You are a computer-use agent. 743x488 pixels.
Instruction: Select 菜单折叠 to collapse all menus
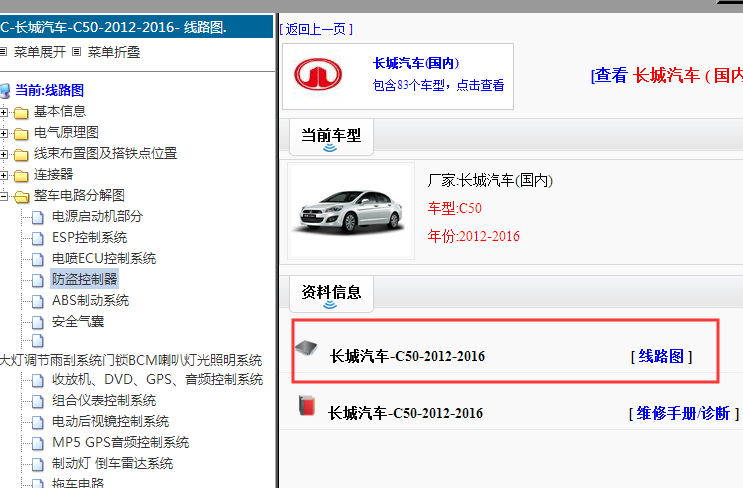[x=114, y=52]
